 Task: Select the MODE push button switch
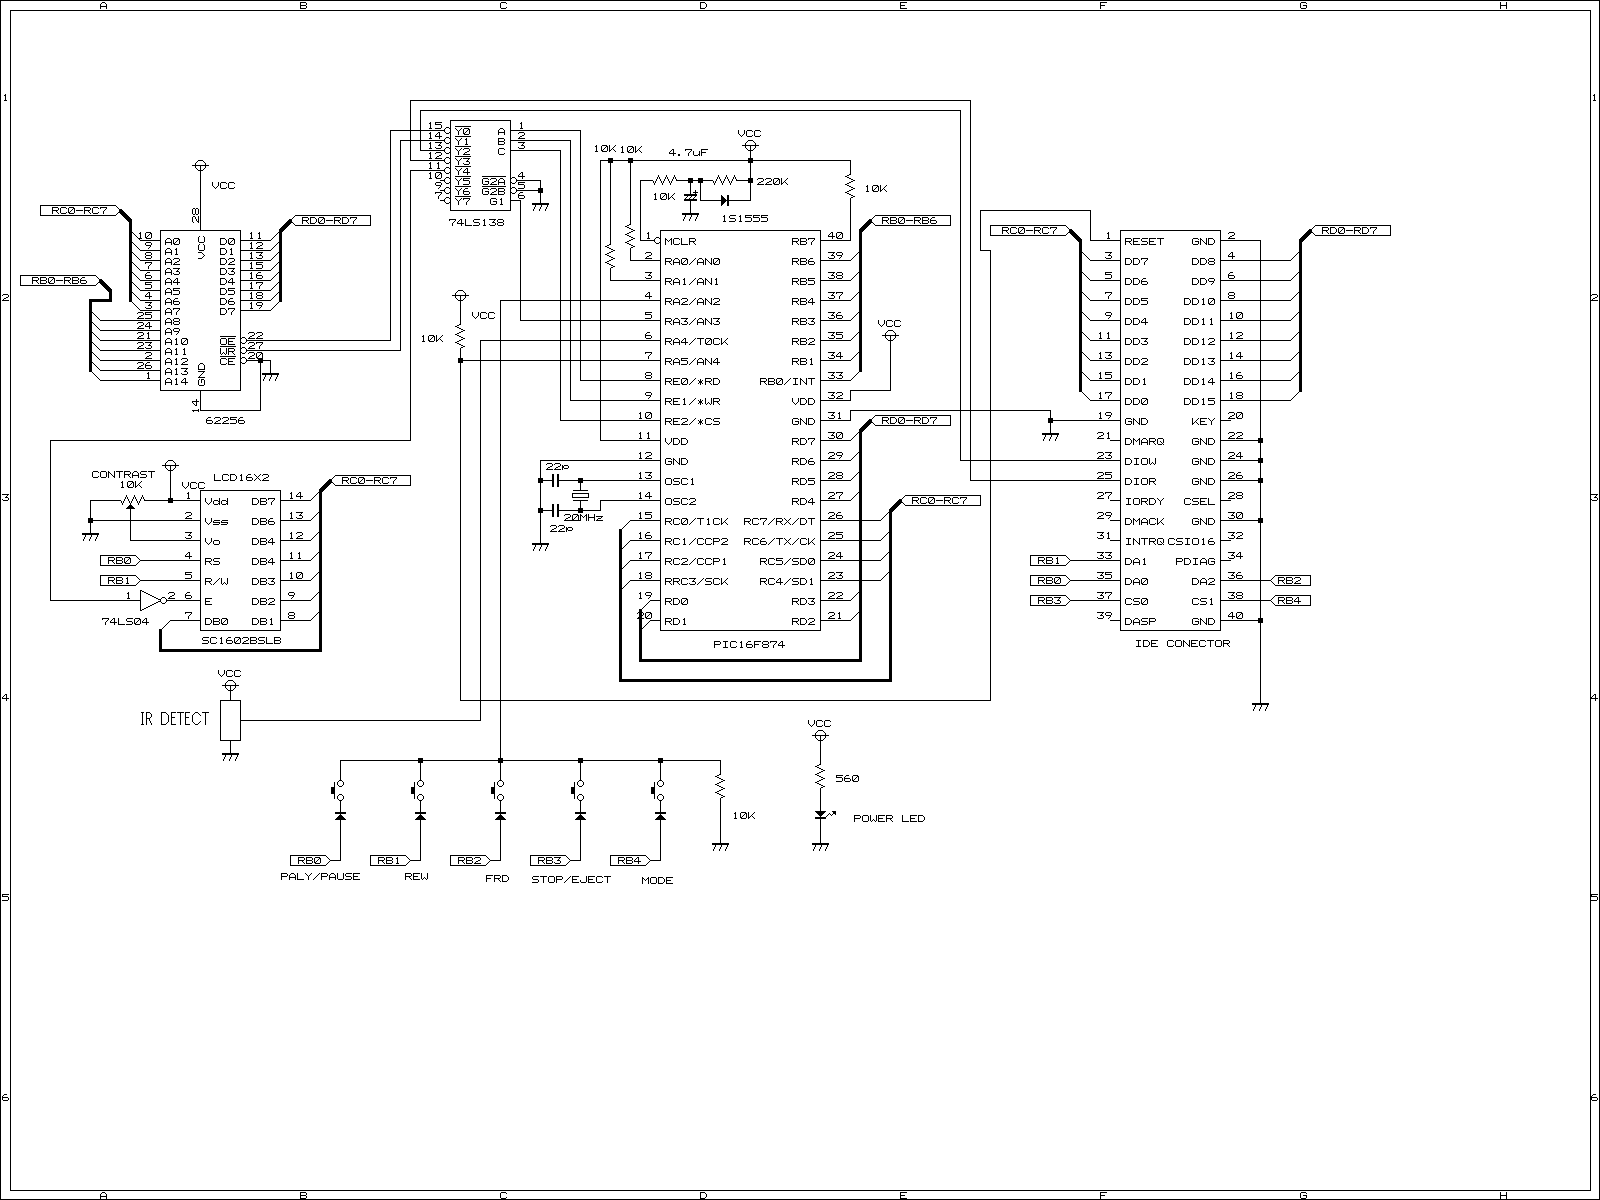click(x=659, y=790)
